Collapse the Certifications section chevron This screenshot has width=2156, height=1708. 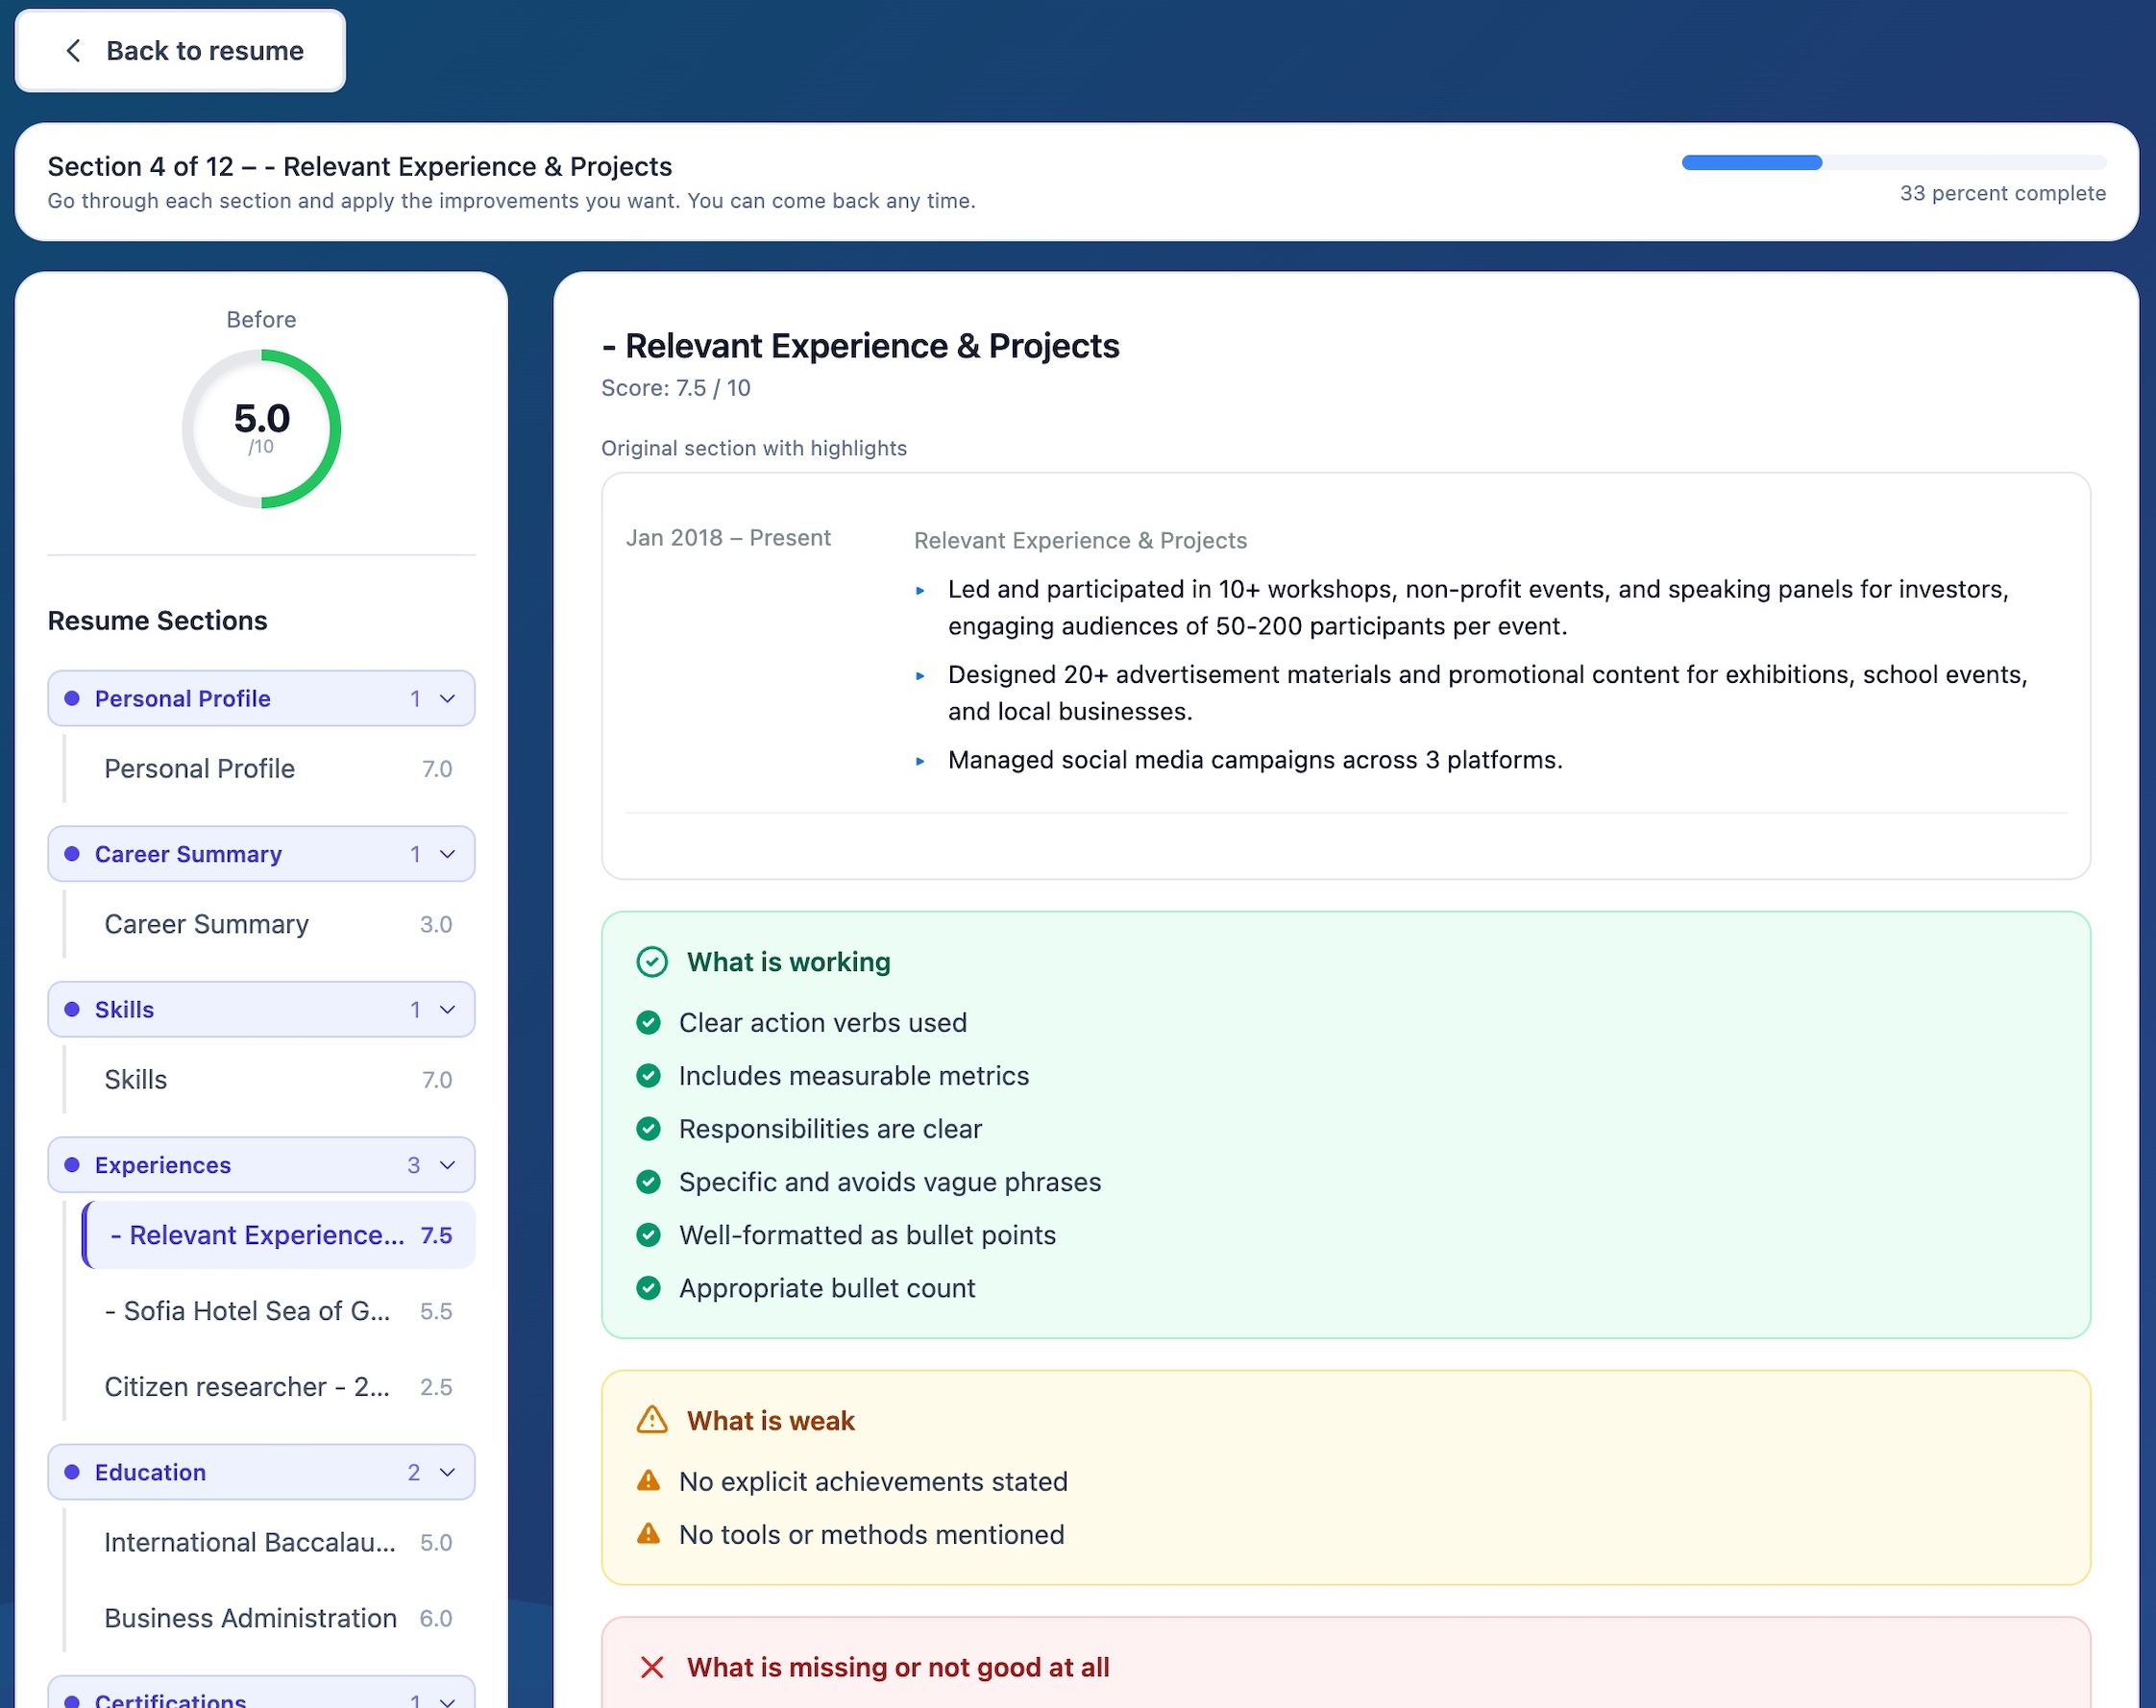pos(446,1698)
